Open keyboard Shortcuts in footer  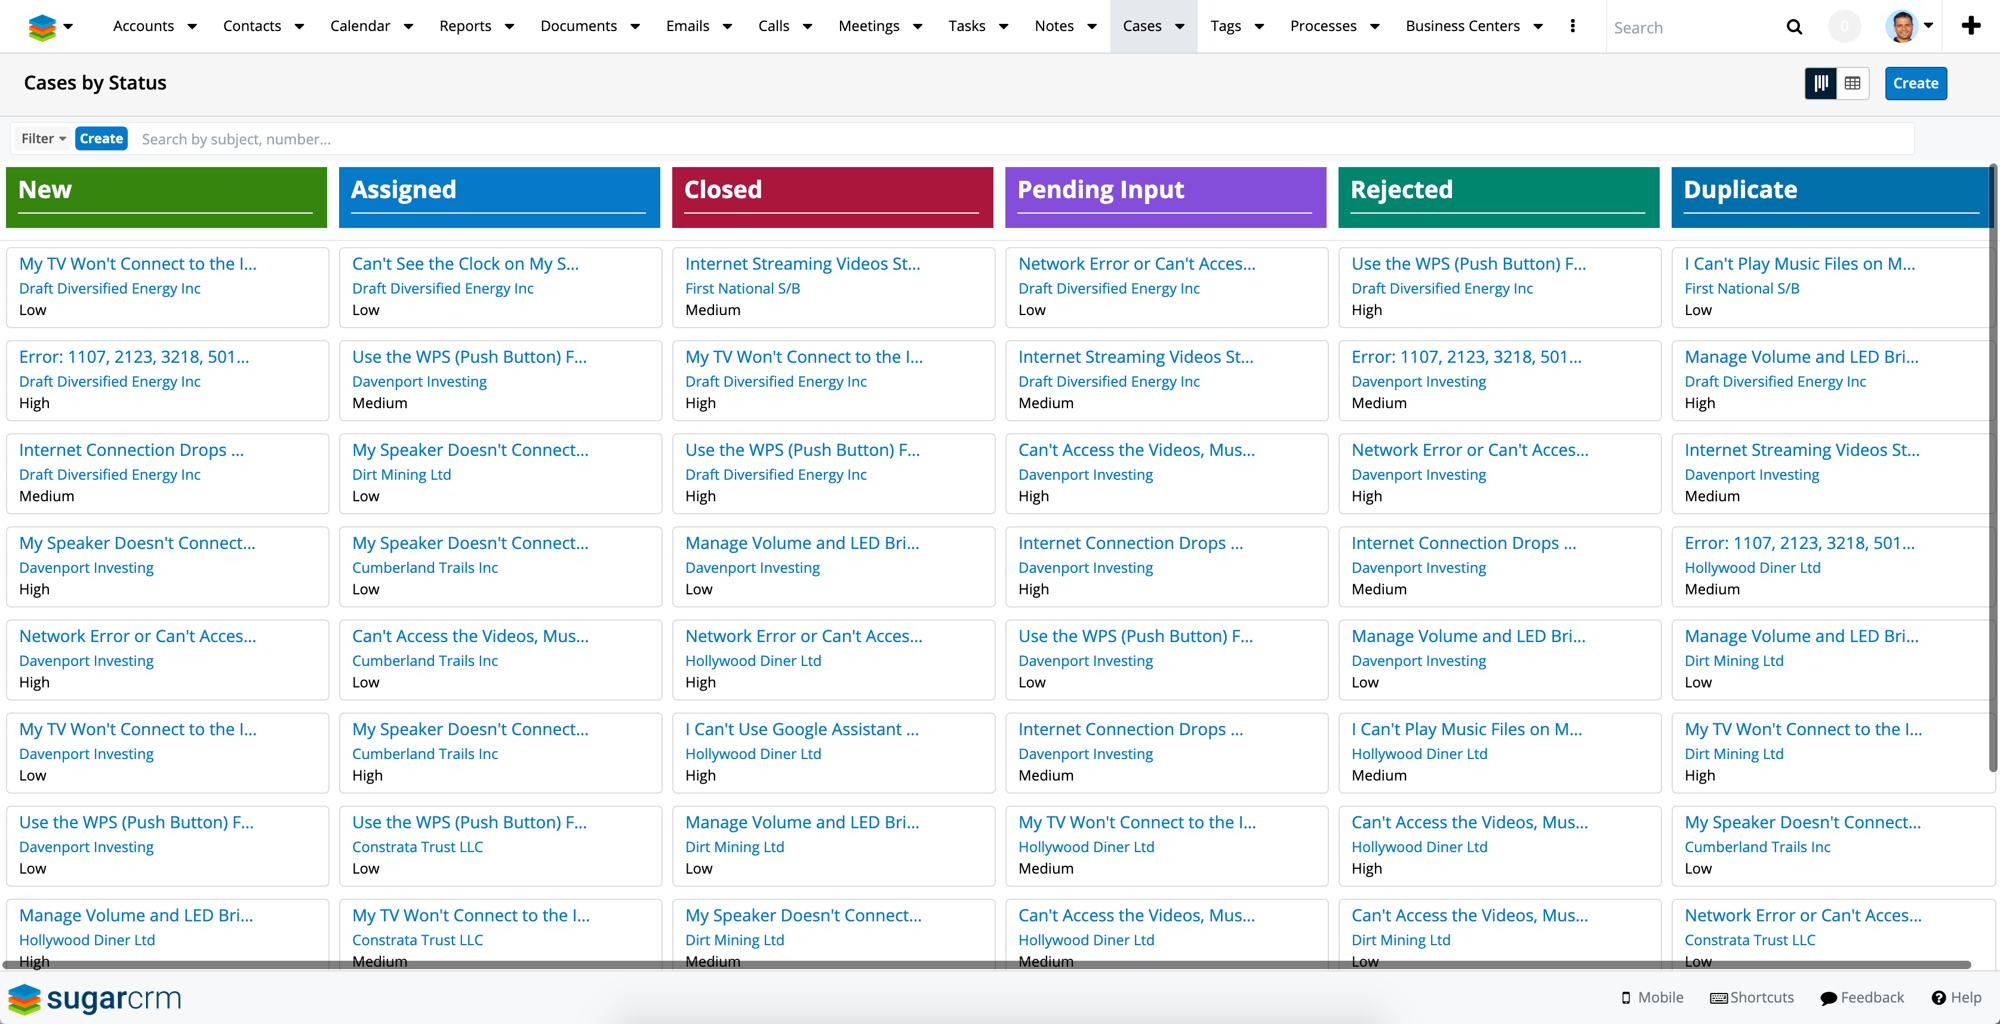coord(1752,998)
